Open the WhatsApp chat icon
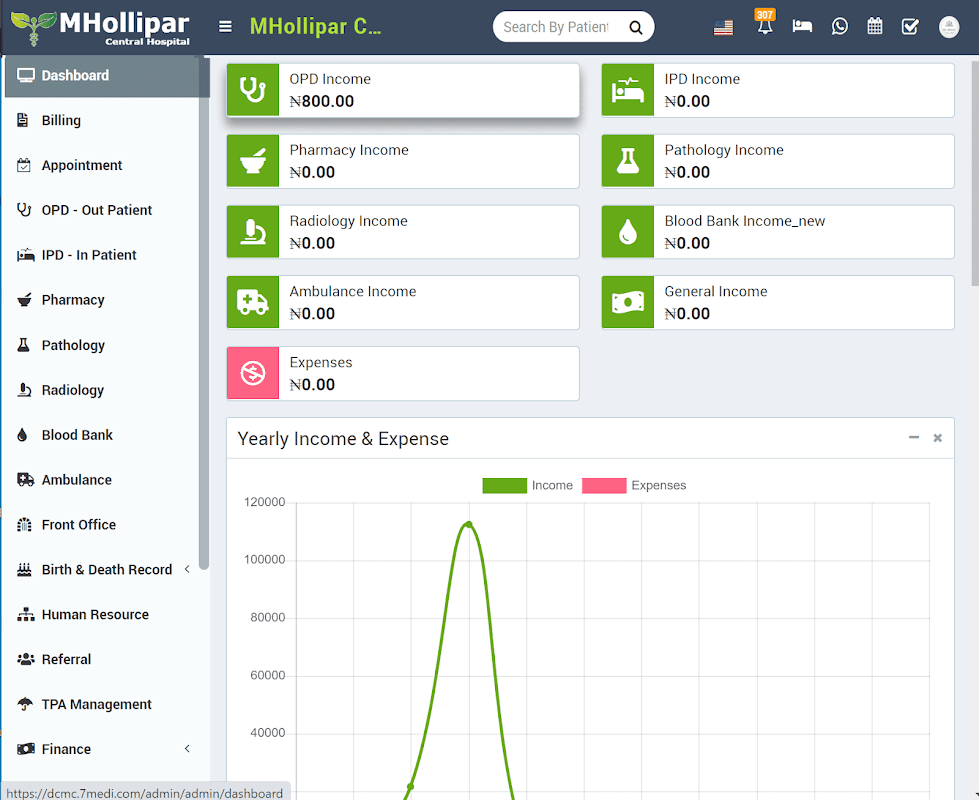The image size is (979, 800). coord(840,26)
